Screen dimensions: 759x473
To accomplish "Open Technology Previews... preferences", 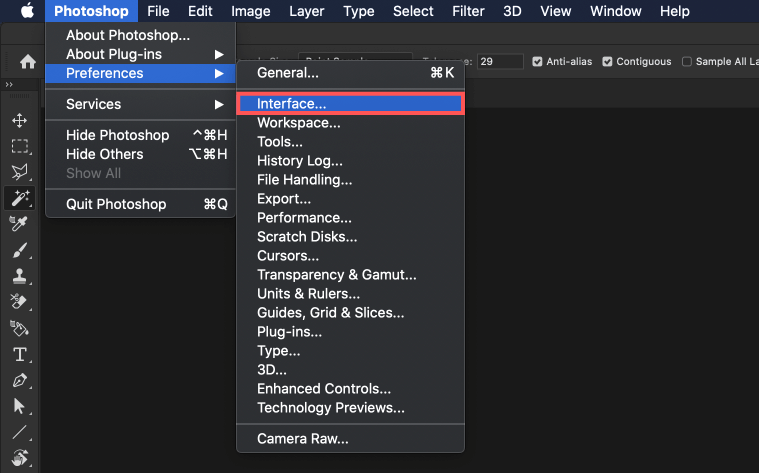I will [x=350, y=408].
